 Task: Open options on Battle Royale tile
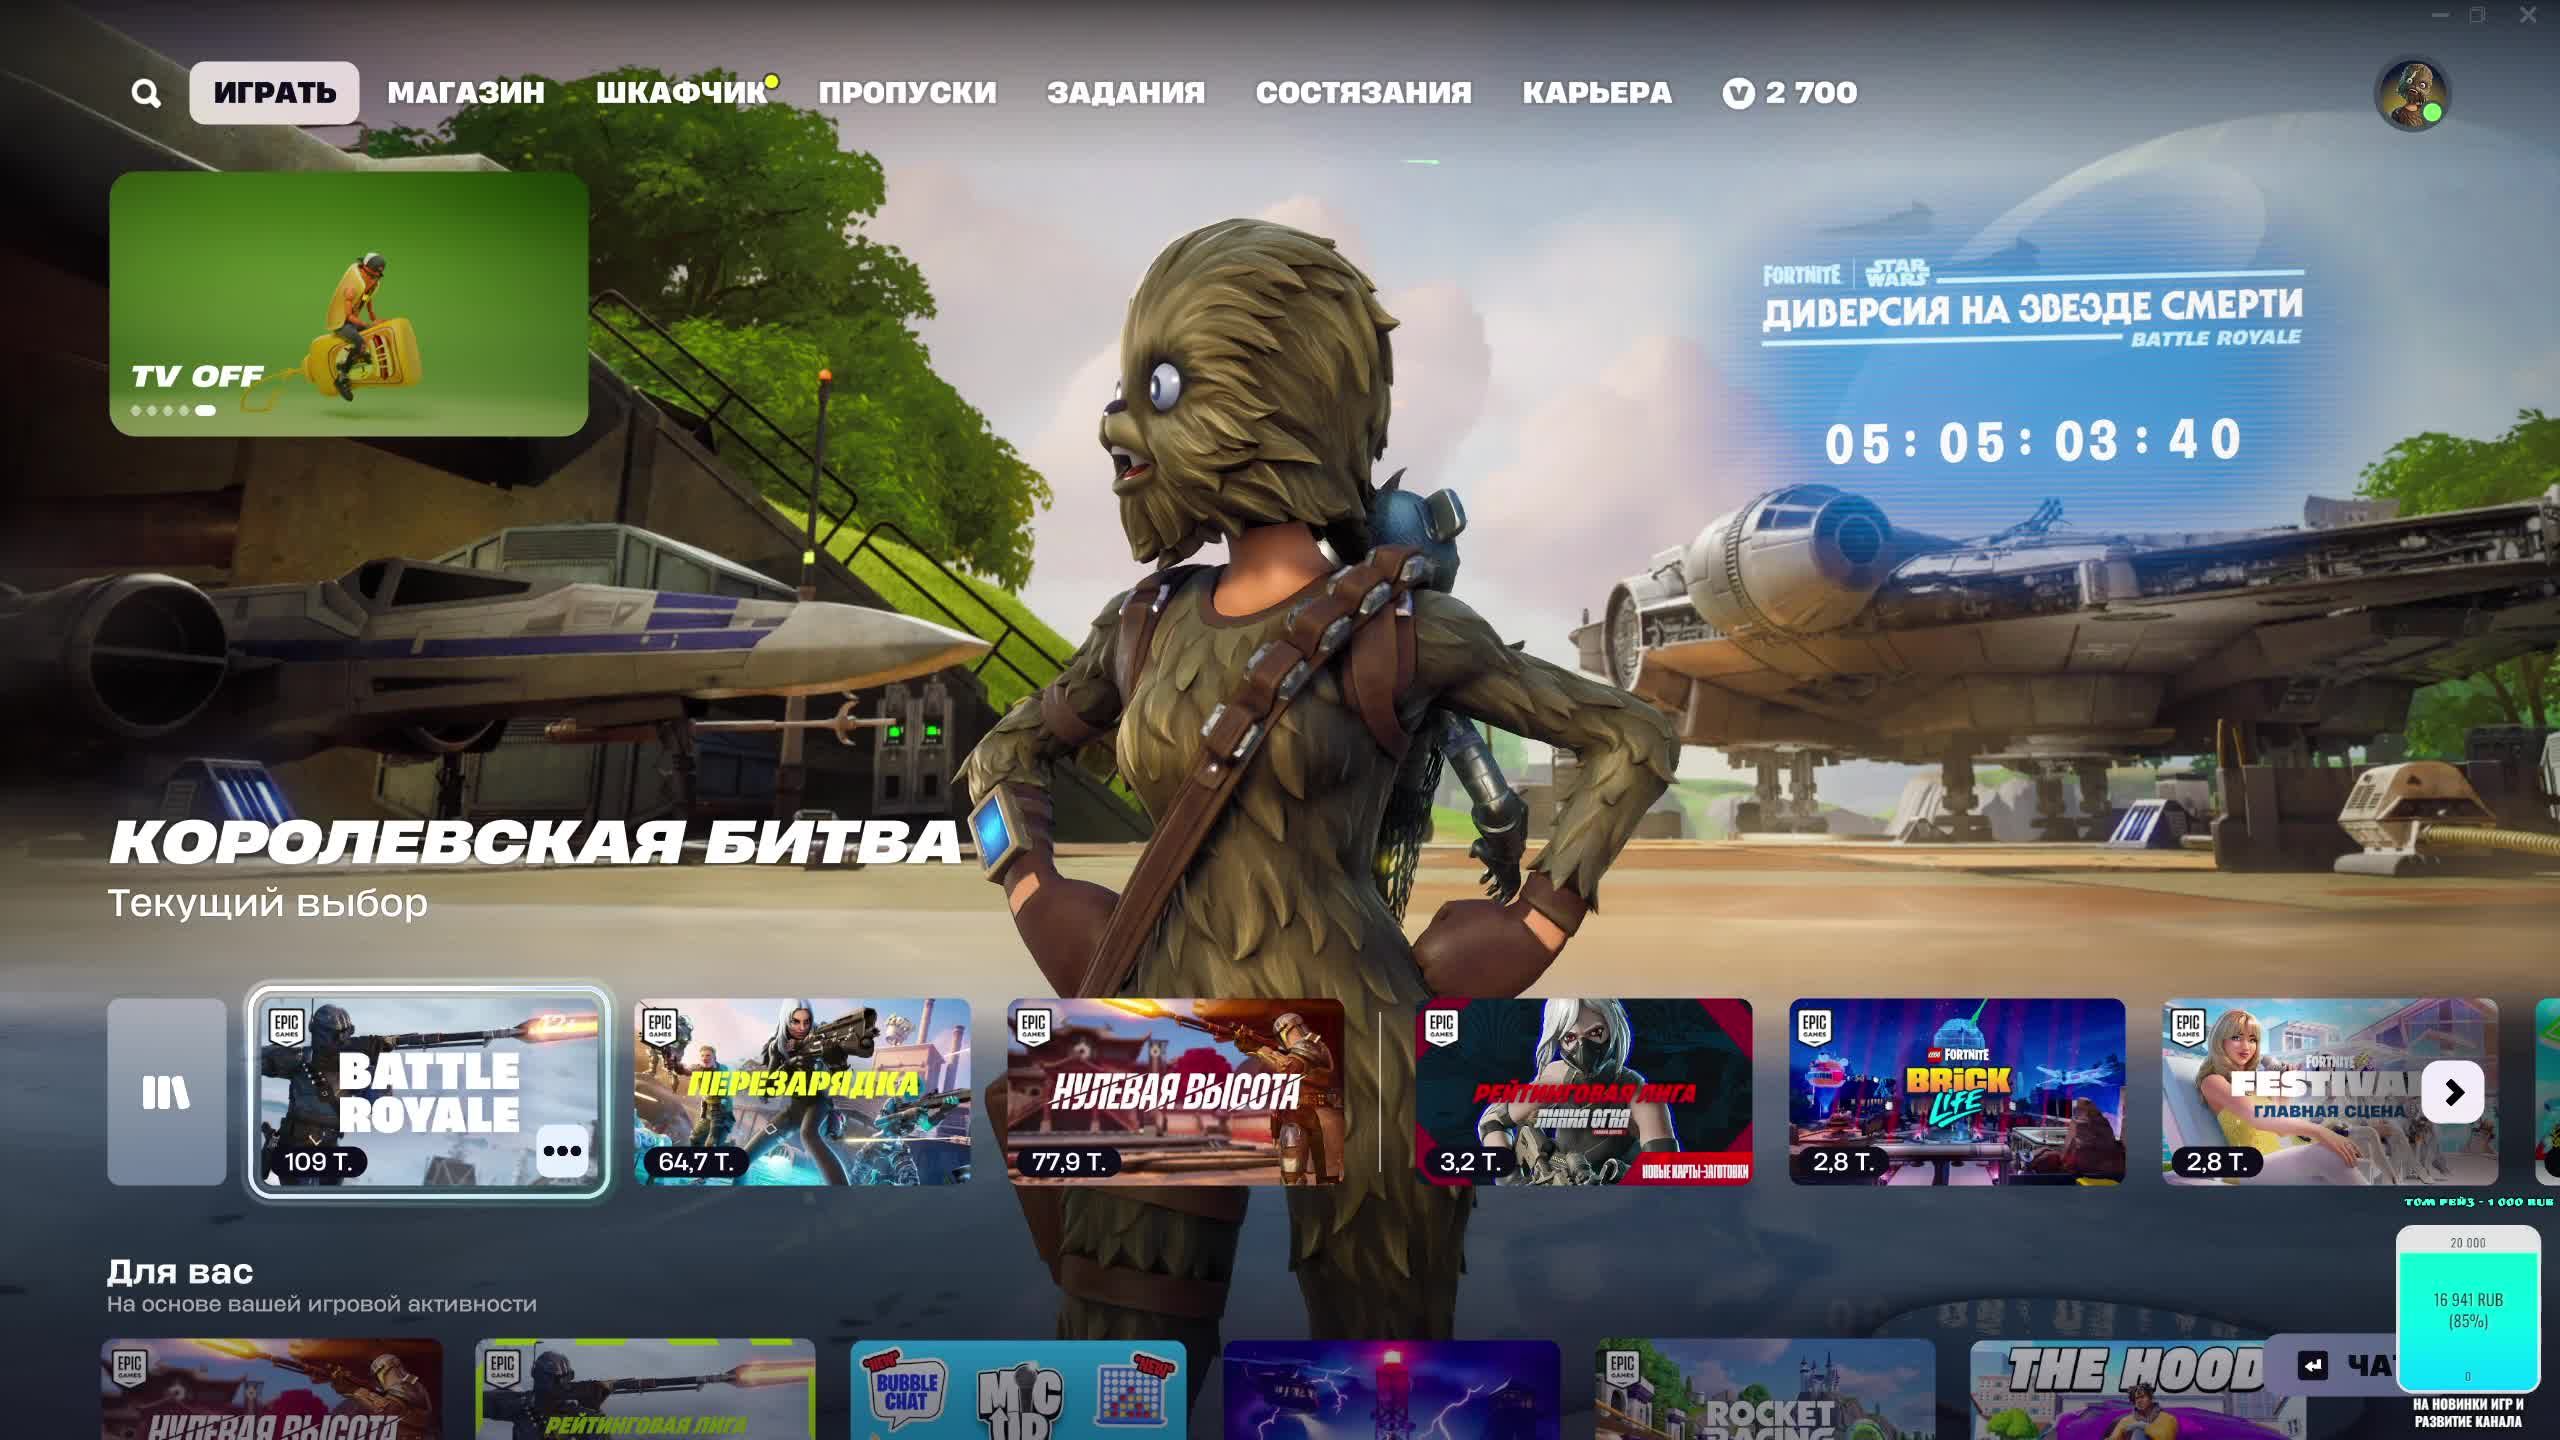coord(561,1151)
